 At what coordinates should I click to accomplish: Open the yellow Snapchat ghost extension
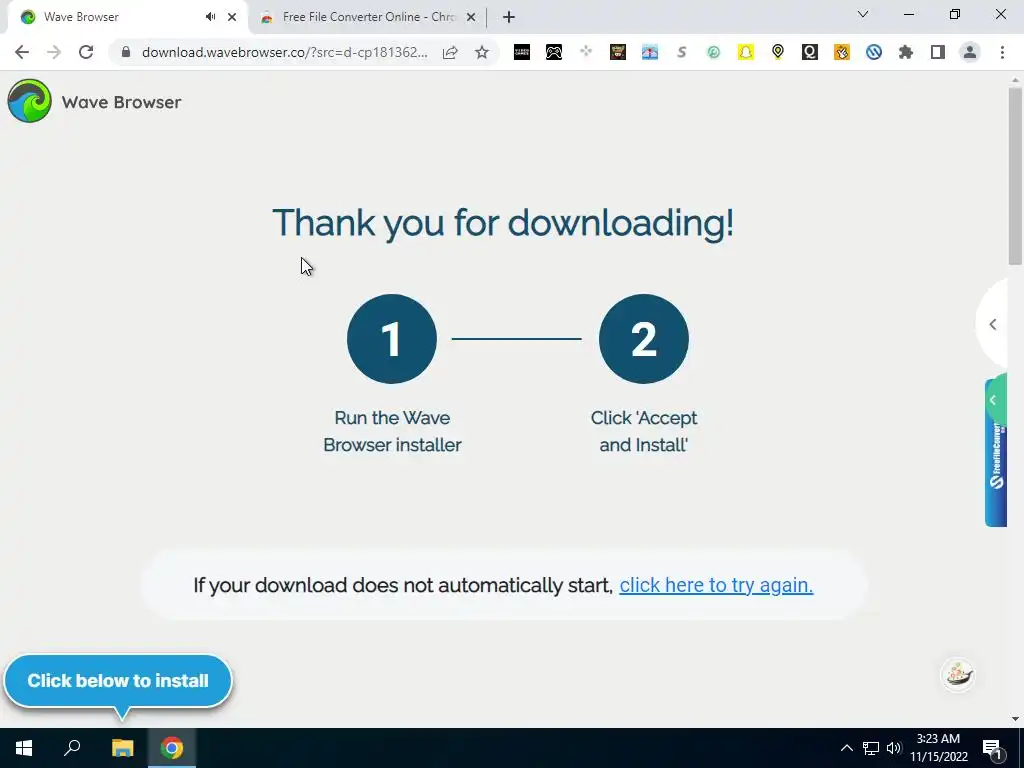point(746,52)
